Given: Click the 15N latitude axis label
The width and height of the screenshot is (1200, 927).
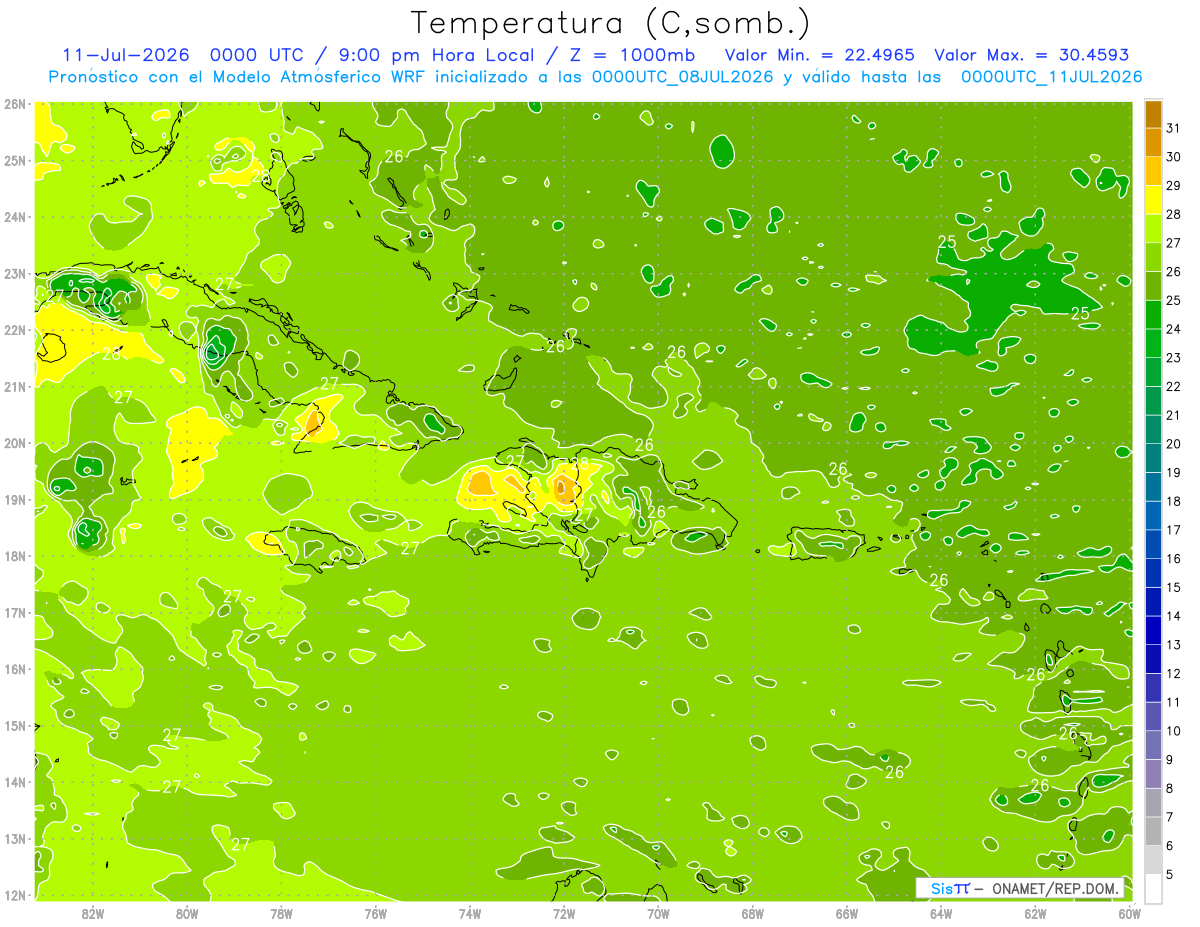Looking at the screenshot, I should [15, 726].
